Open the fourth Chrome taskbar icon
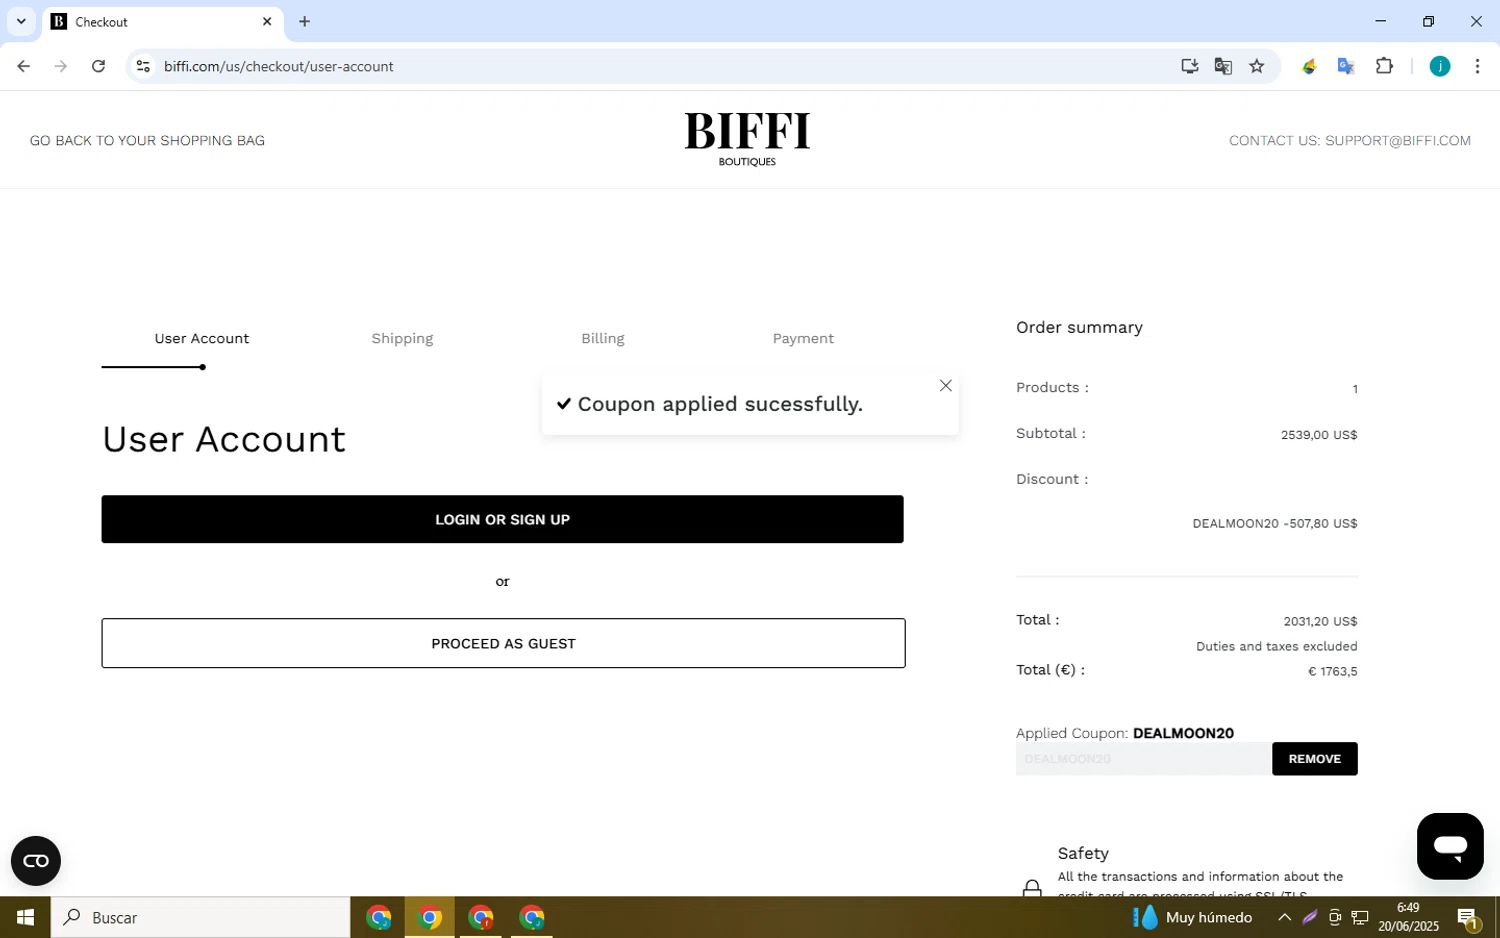 [x=532, y=917]
